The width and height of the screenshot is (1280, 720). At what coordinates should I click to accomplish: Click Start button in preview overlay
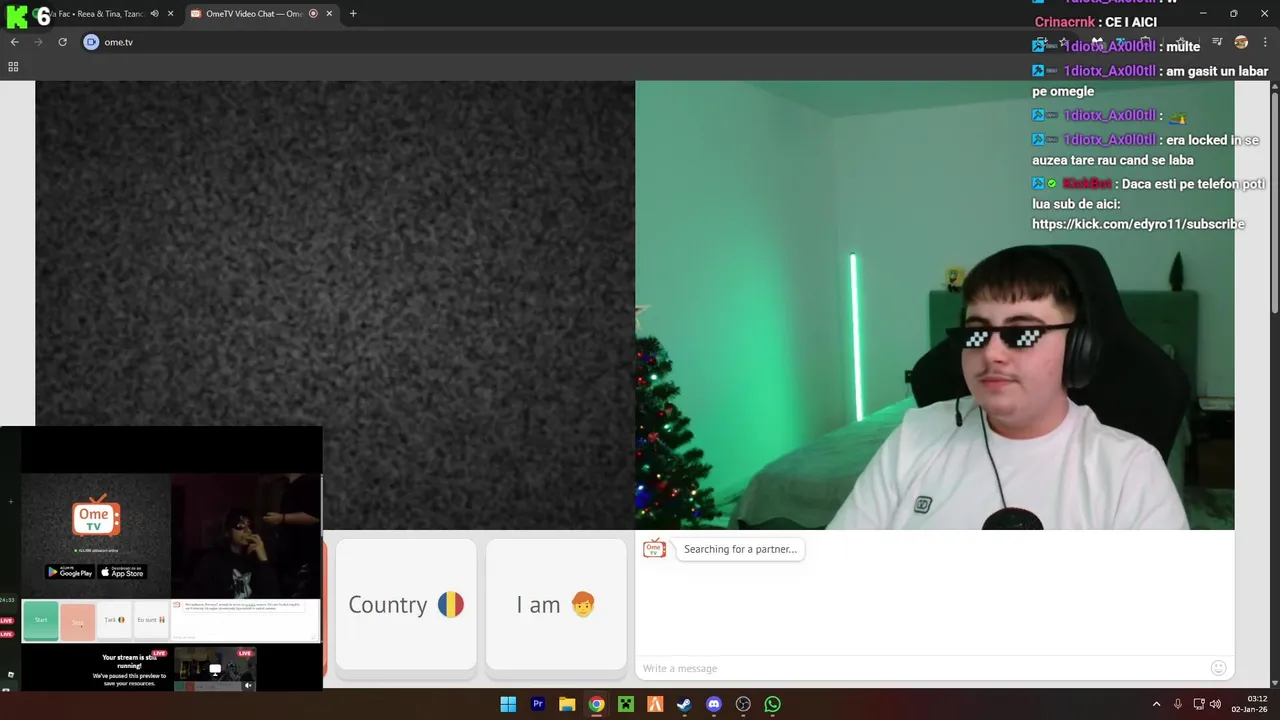tap(41, 620)
